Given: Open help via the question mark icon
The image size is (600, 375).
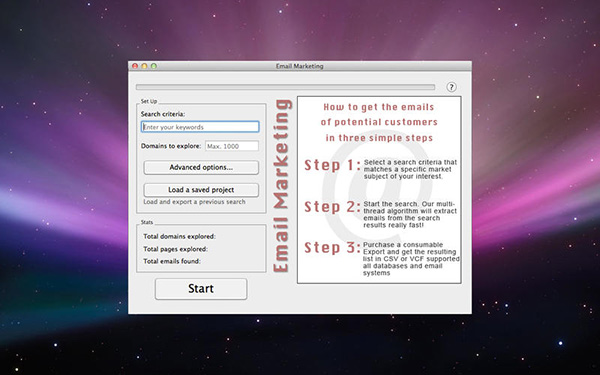Looking at the screenshot, I should pyautogui.click(x=452, y=87).
